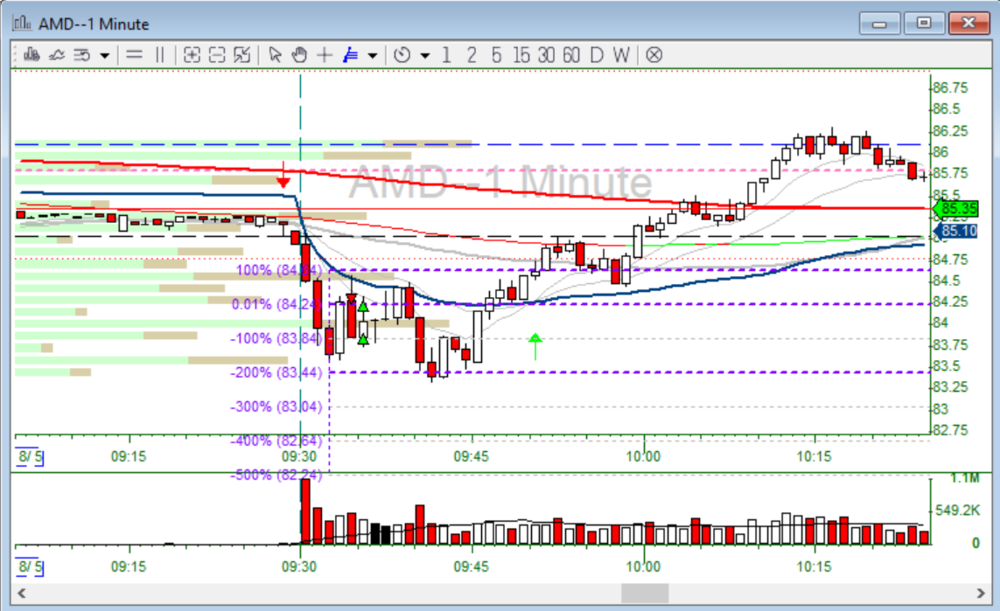Enable the crosshair cursor tool
1000x611 pixels.
coord(324,55)
